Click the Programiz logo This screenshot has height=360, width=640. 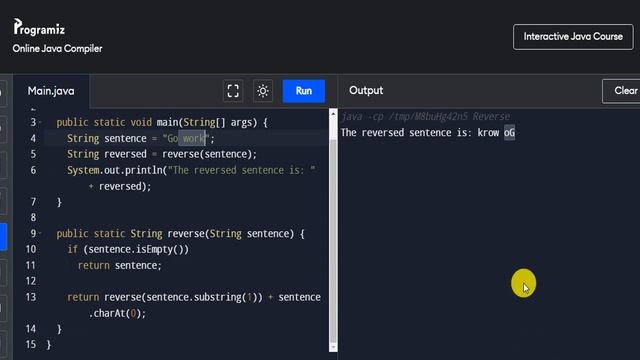(39, 28)
